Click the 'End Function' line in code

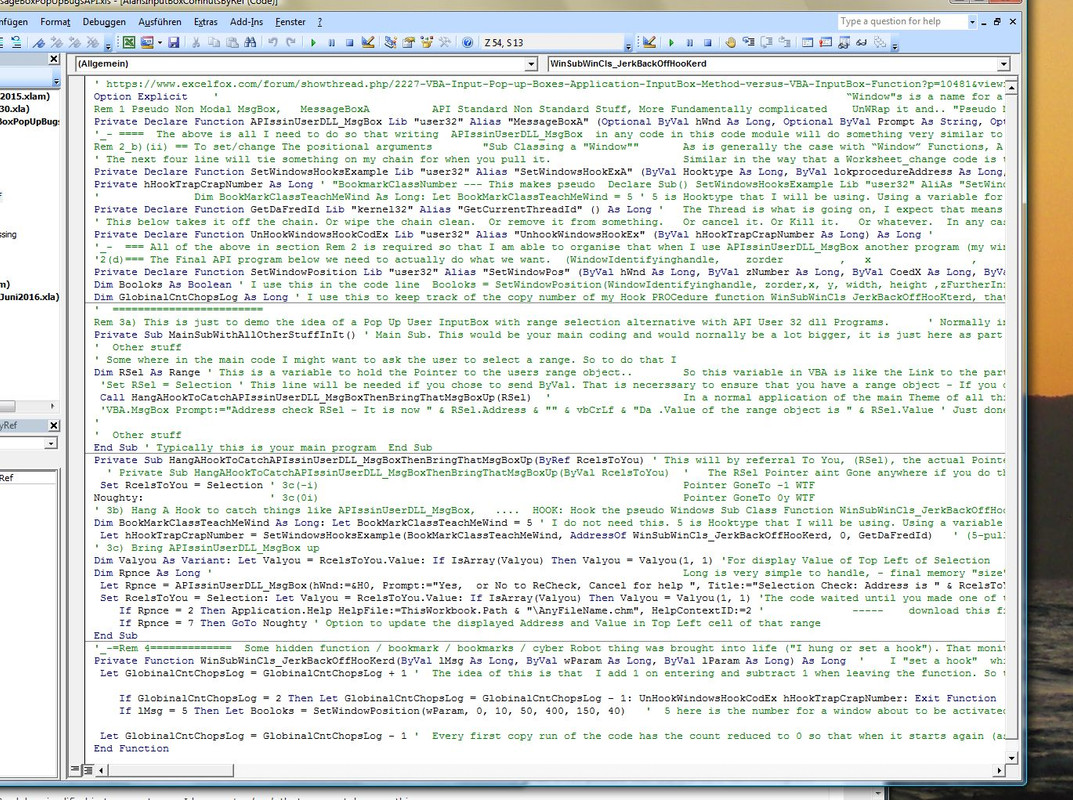click(x=131, y=749)
